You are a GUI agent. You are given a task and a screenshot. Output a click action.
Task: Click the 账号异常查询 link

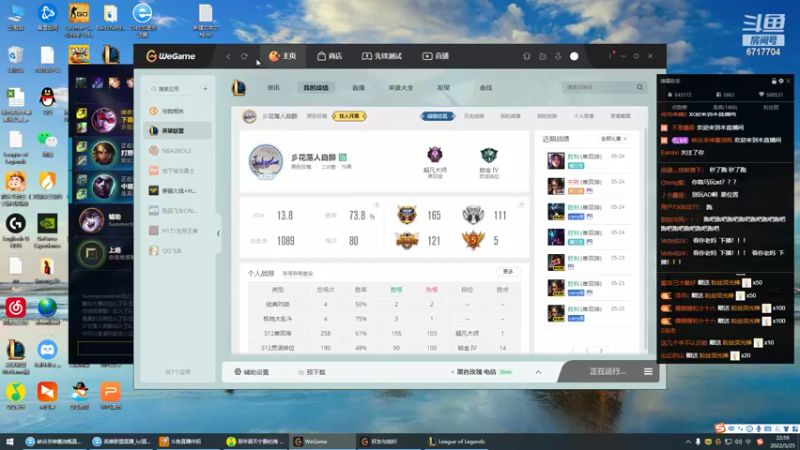(297, 274)
